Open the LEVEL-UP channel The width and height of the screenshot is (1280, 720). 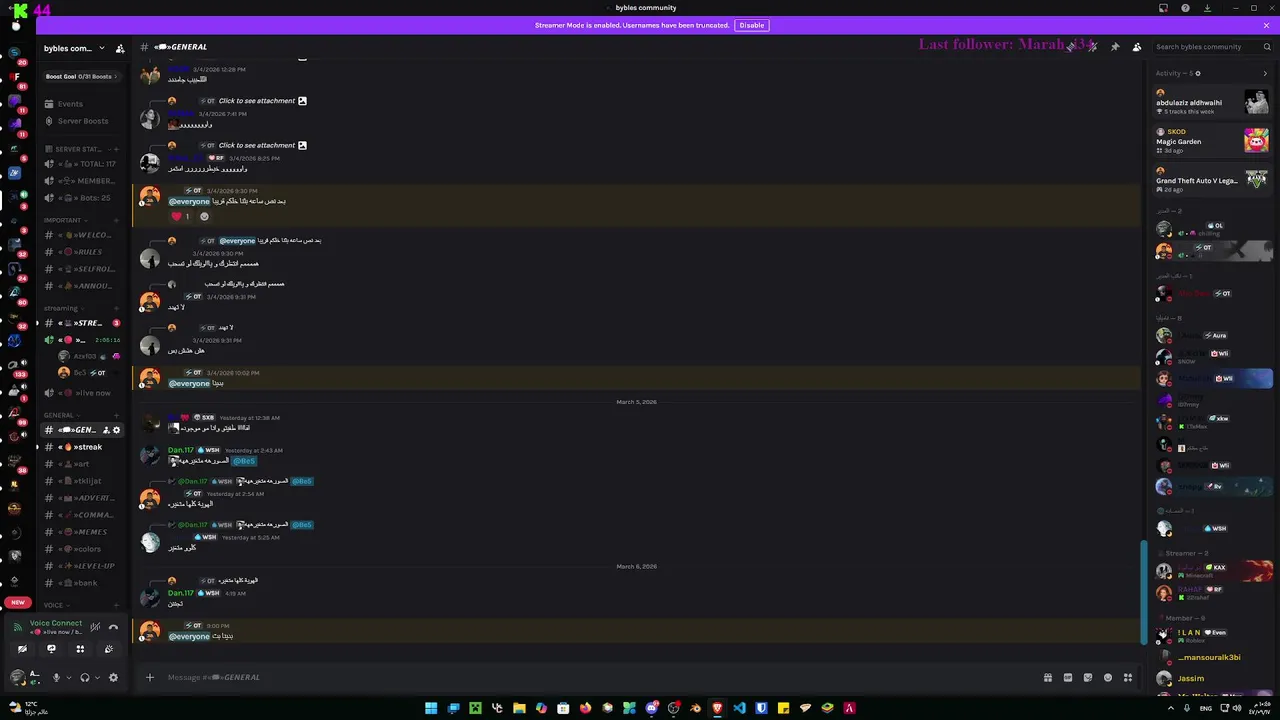[82, 566]
